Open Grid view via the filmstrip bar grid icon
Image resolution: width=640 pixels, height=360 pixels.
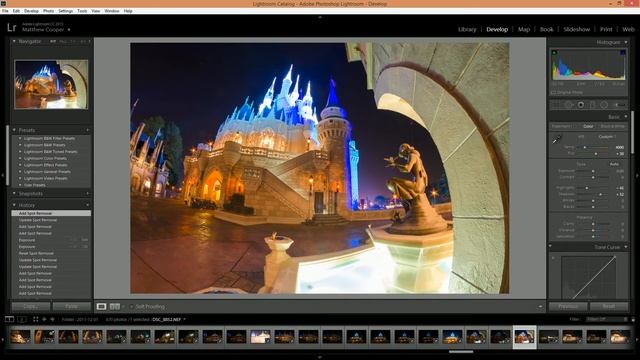click(x=36, y=319)
